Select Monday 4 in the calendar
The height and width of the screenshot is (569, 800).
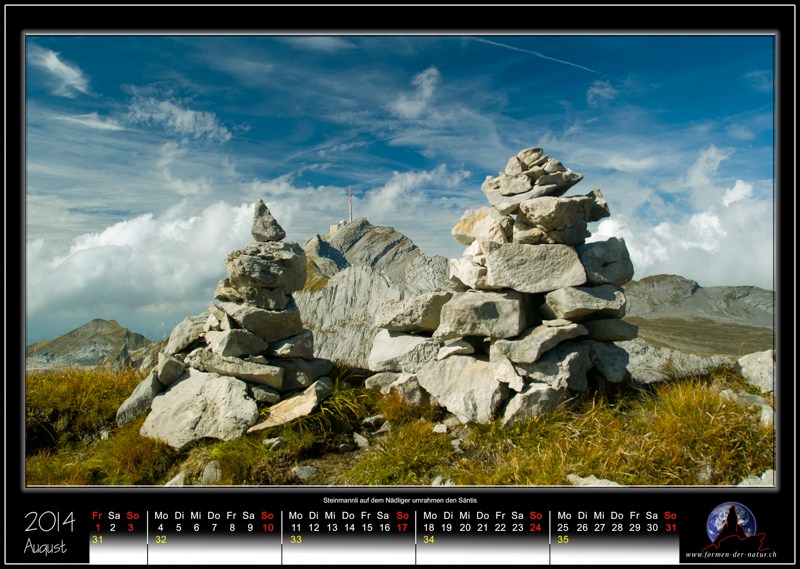click(160, 527)
